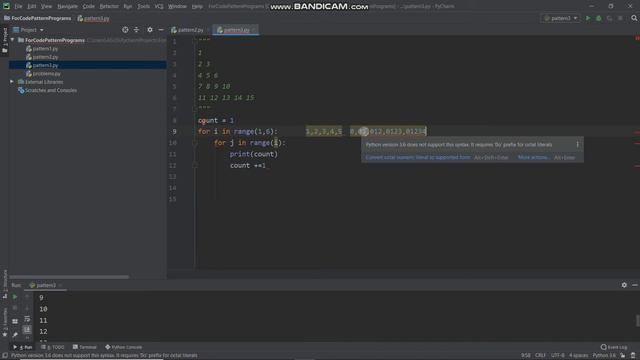This screenshot has width=640, height=360.
Task: Open the Help menu
Action: click(197, 7)
